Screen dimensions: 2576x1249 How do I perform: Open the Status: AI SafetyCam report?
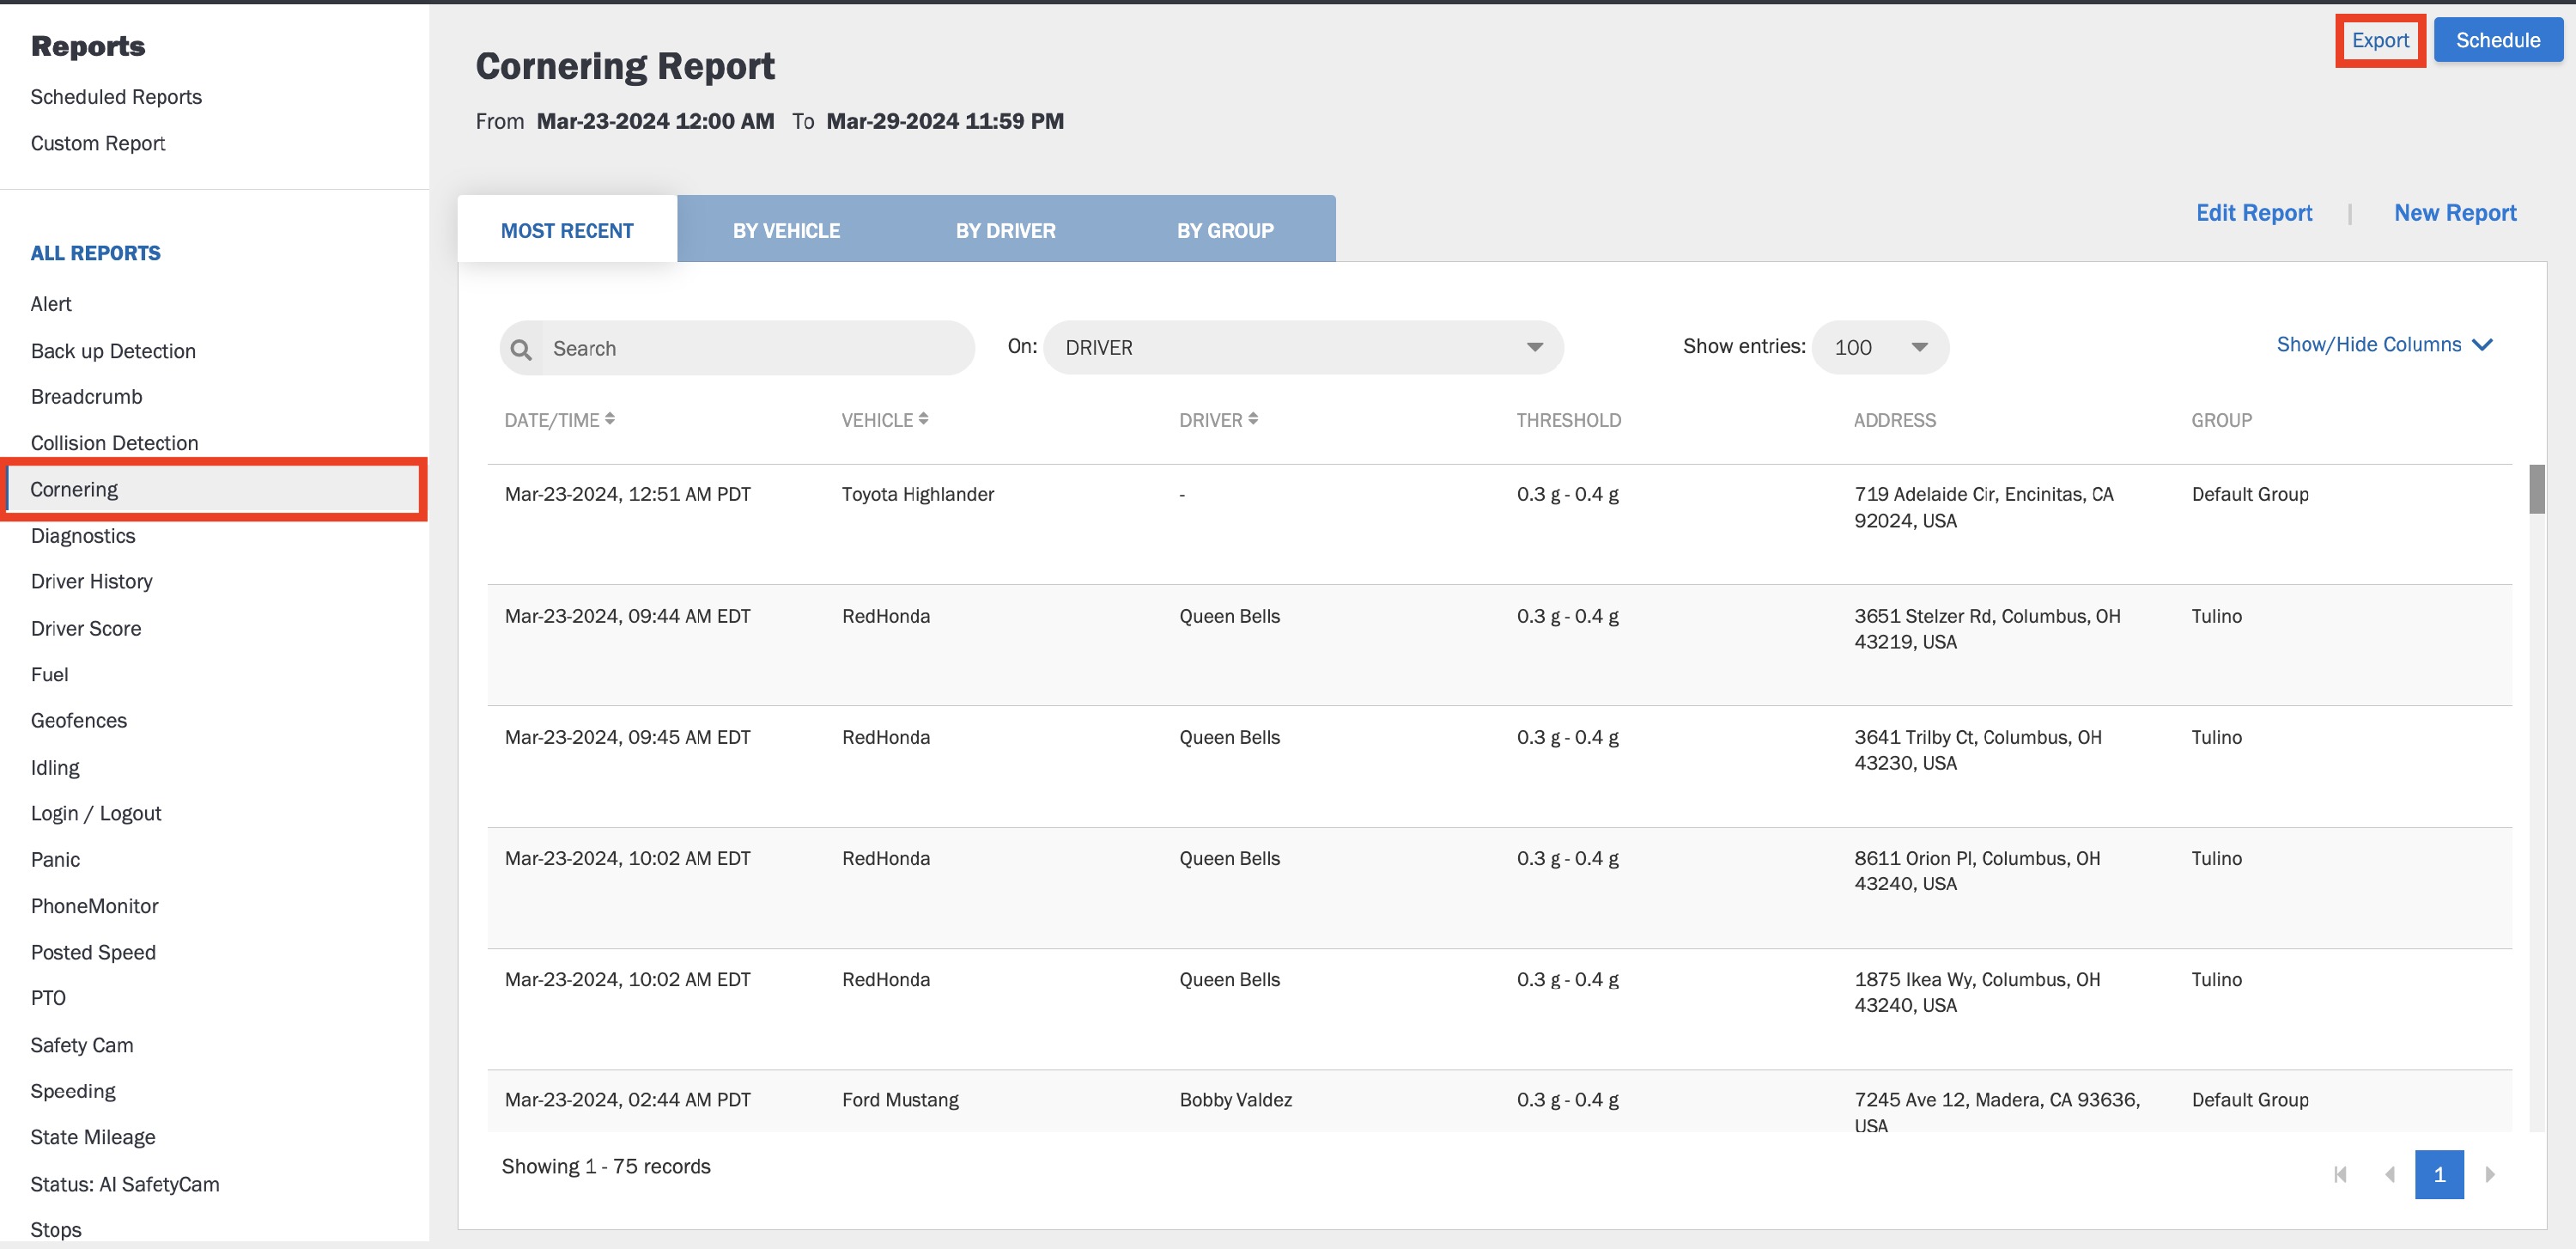(x=125, y=1184)
